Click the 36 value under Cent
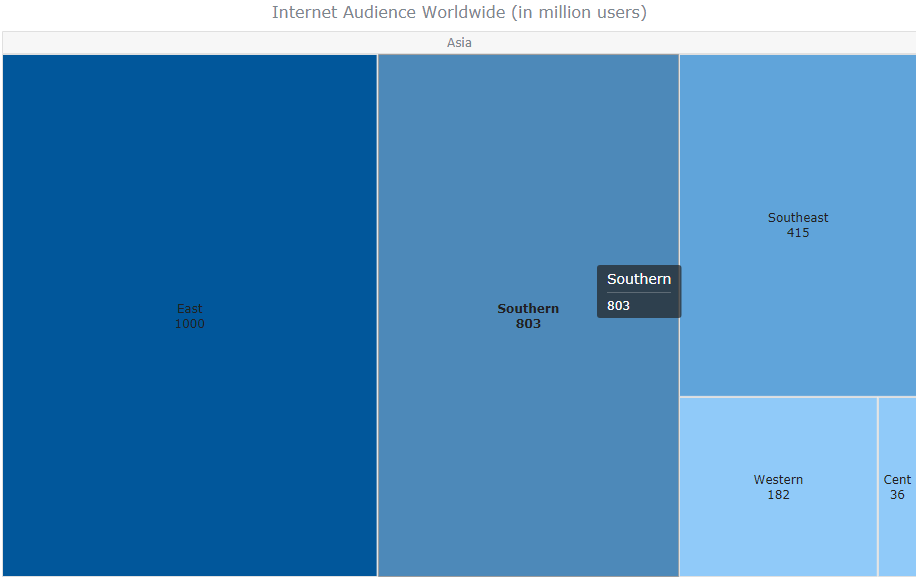Screen dimensions: 916x578 [x=897, y=495]
